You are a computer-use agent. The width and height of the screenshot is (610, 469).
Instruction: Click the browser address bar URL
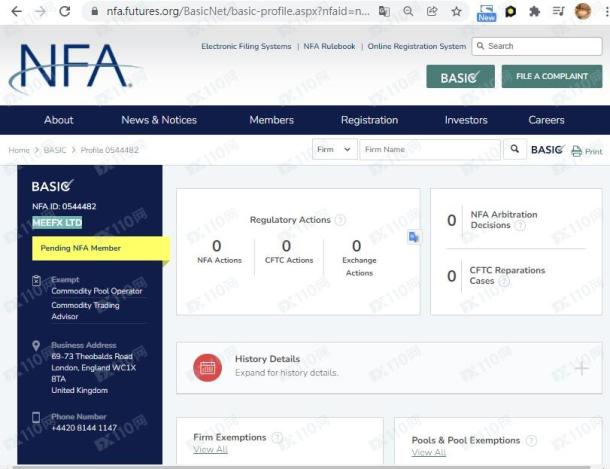tap(238, 11)
